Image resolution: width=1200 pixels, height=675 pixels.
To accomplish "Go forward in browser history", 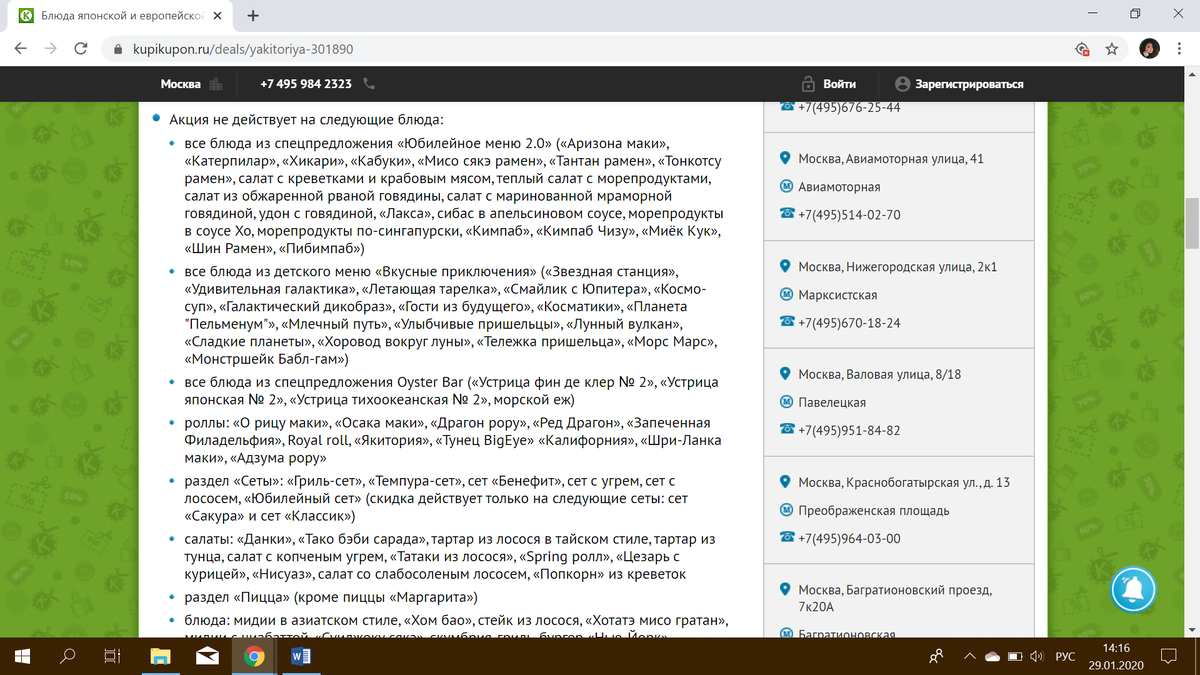I will pyautogui.click(x=51, y=48).
